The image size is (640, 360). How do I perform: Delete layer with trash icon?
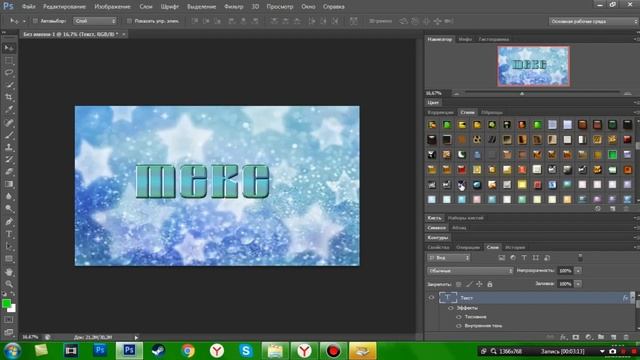click(626, 337)
